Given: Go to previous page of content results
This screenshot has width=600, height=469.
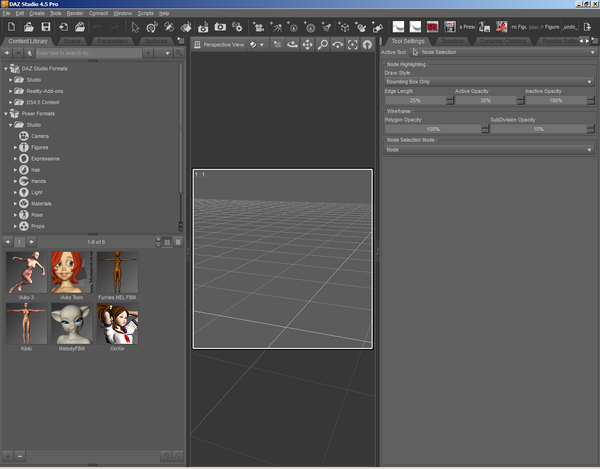Looking at the screenshot, I should (x=8, y=242).
